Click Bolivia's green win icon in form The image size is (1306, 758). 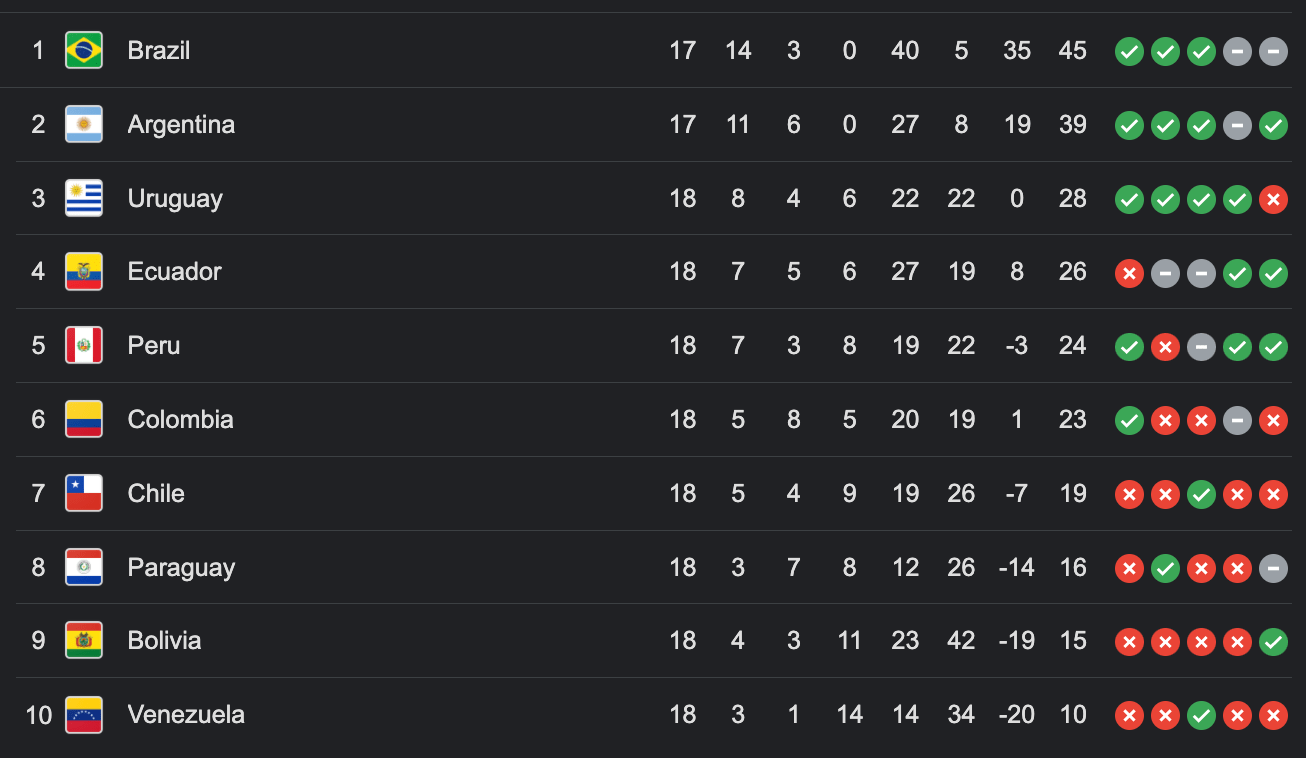coord(1273,641)
